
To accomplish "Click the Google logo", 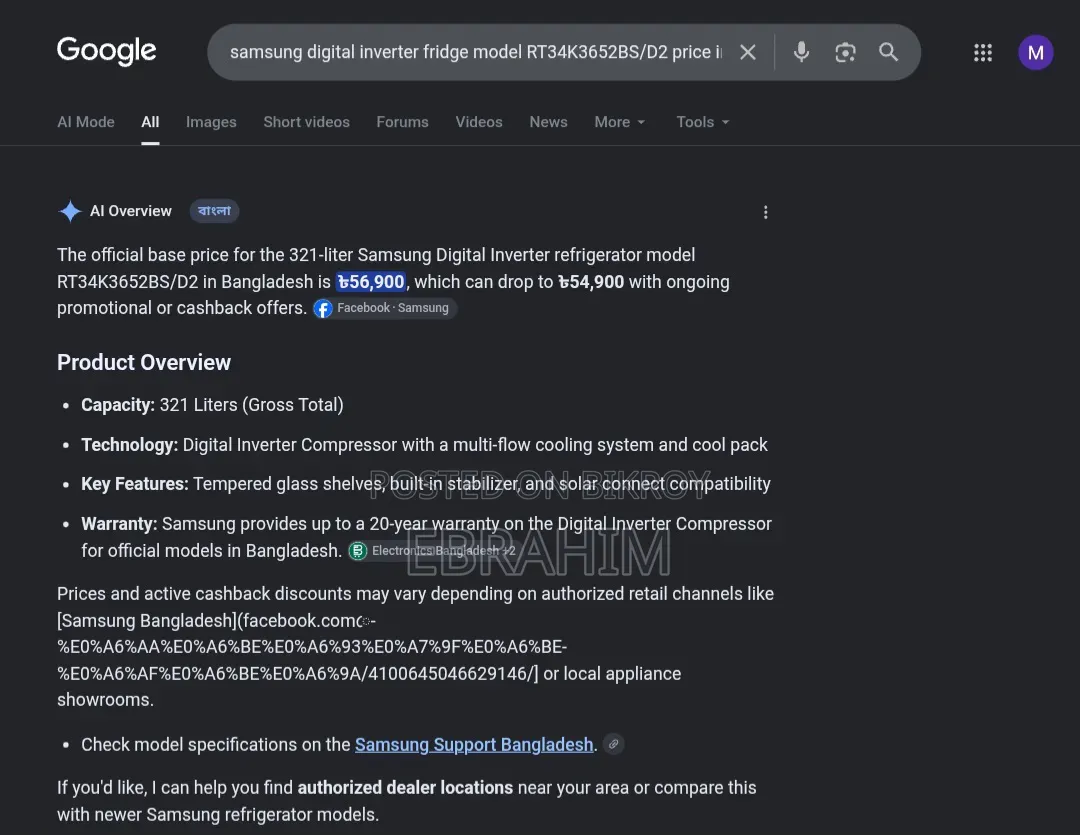I will (107, 51).
